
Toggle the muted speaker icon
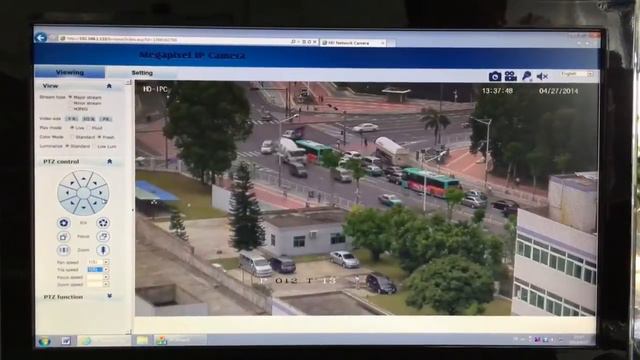pyautogui.click(x=542, y=76)
